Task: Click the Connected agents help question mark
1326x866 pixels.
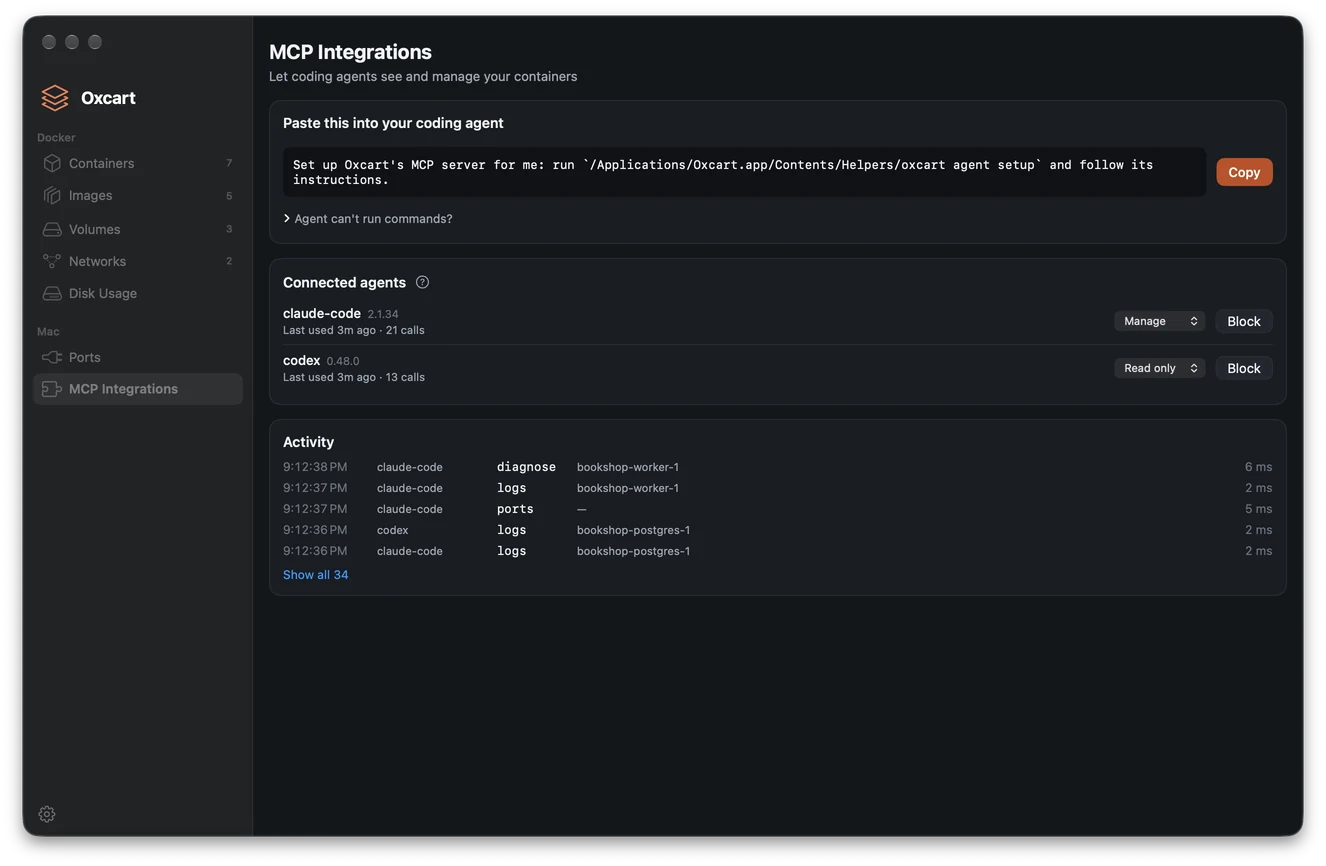Action: coord(422,282)
